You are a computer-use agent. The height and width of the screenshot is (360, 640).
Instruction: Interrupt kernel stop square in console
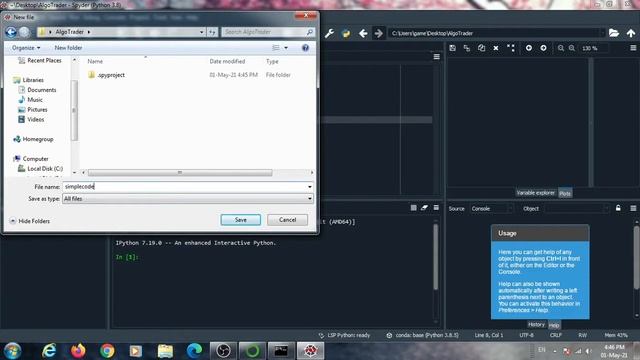pos(413,208)
